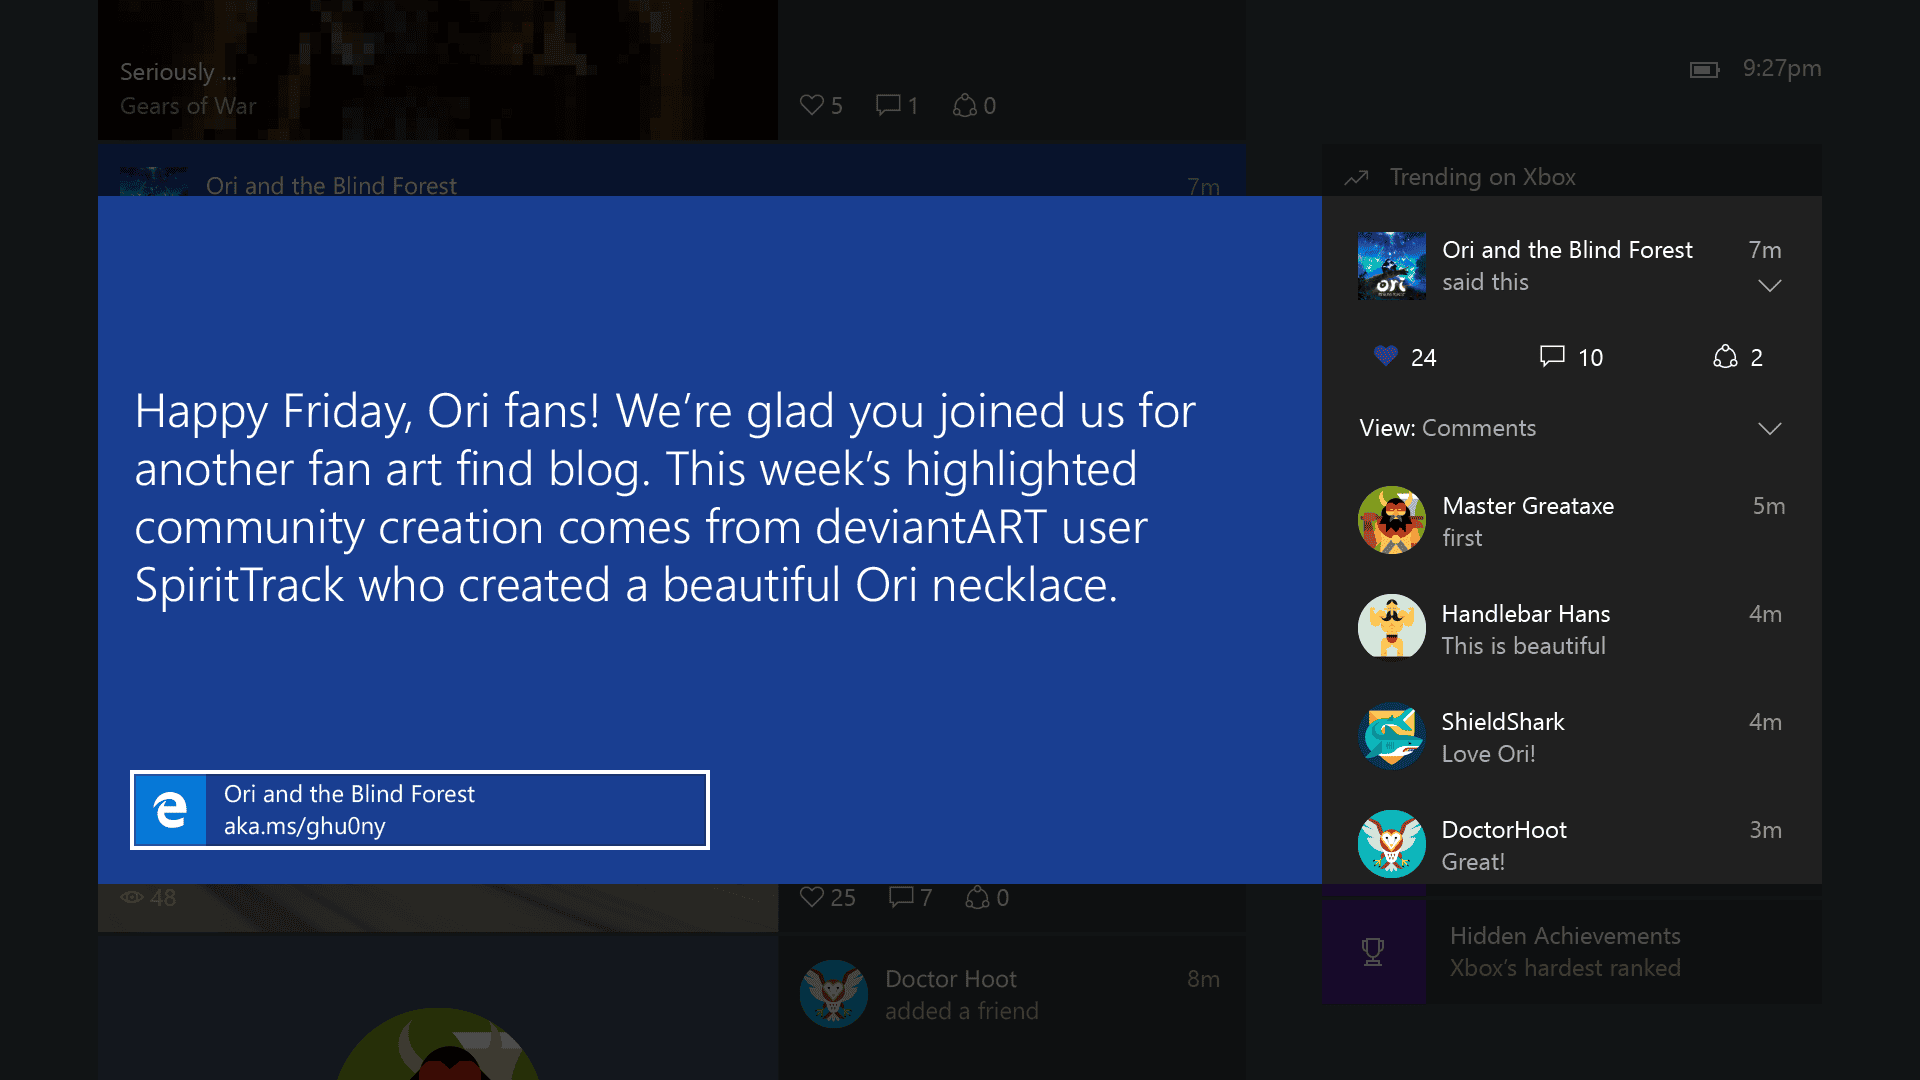Check the battery status icon
Image resolution: width=1920 pixels, height=1080 pixels.
click(1704, 69)
